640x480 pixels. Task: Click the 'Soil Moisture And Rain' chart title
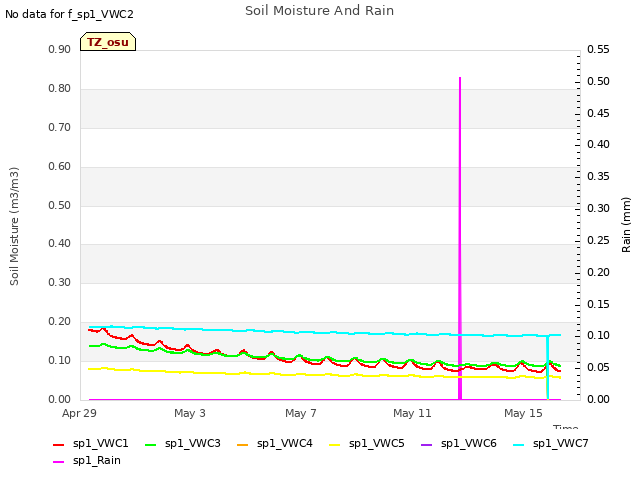(x=320, y=11)
